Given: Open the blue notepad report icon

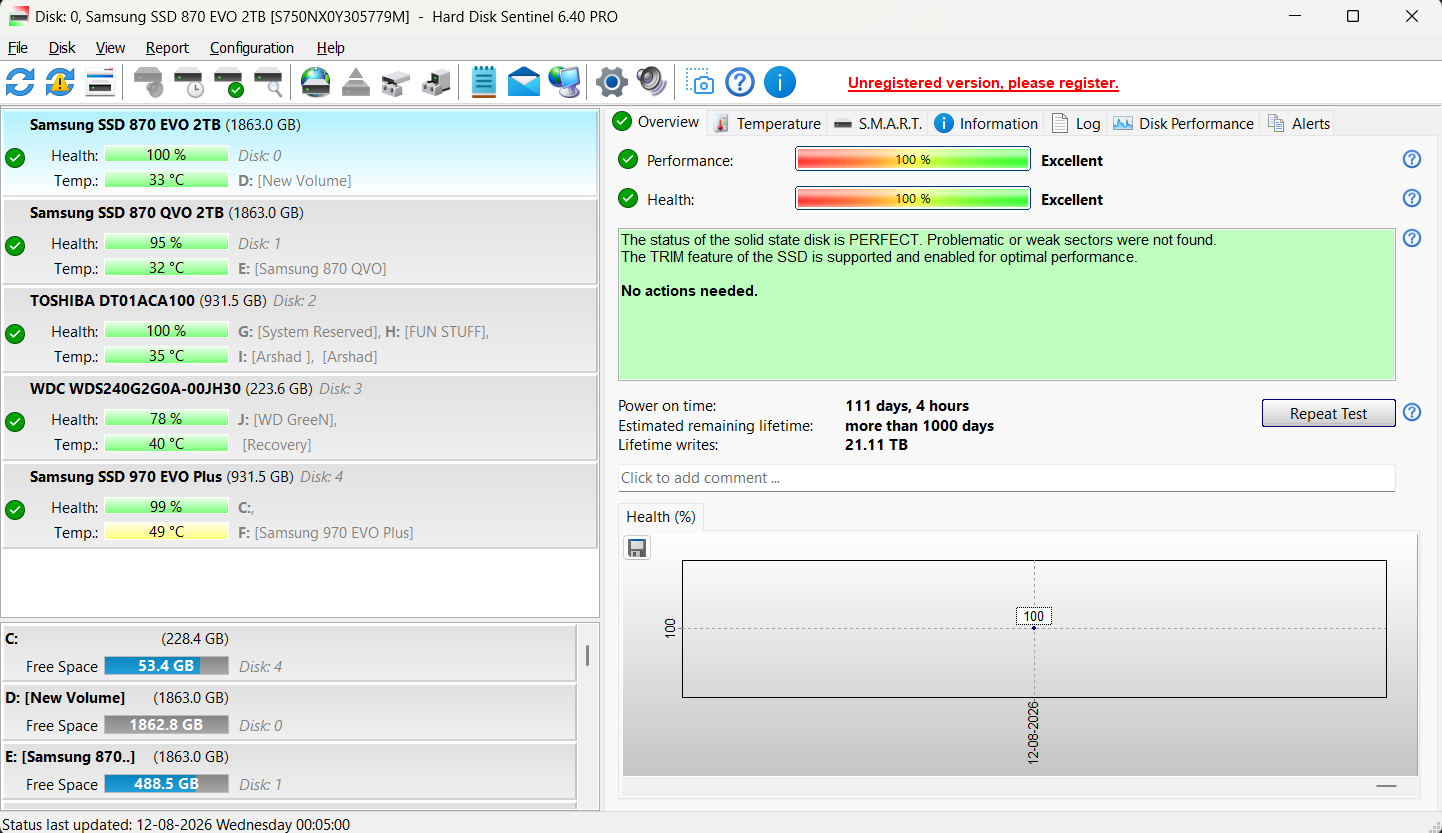Looking at the screenshot, I should pyautogui.click(x=484, y=82).
